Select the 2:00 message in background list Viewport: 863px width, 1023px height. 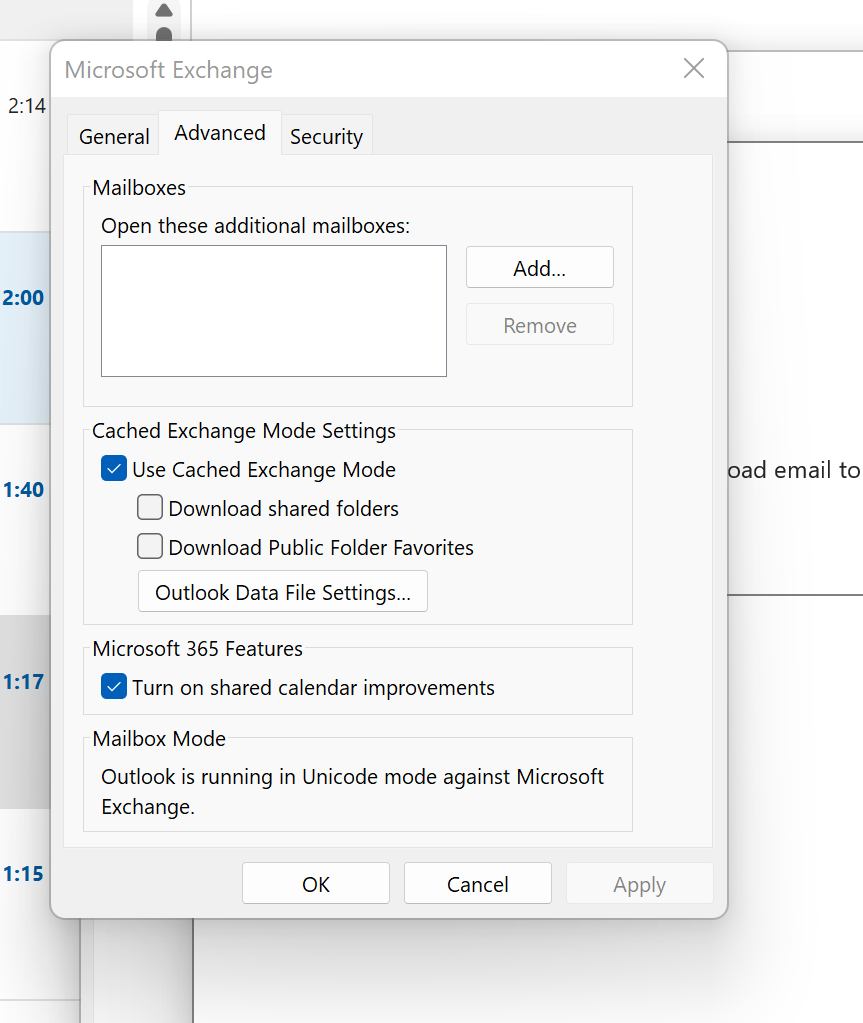pyautogui.click(x=25, y=328)
